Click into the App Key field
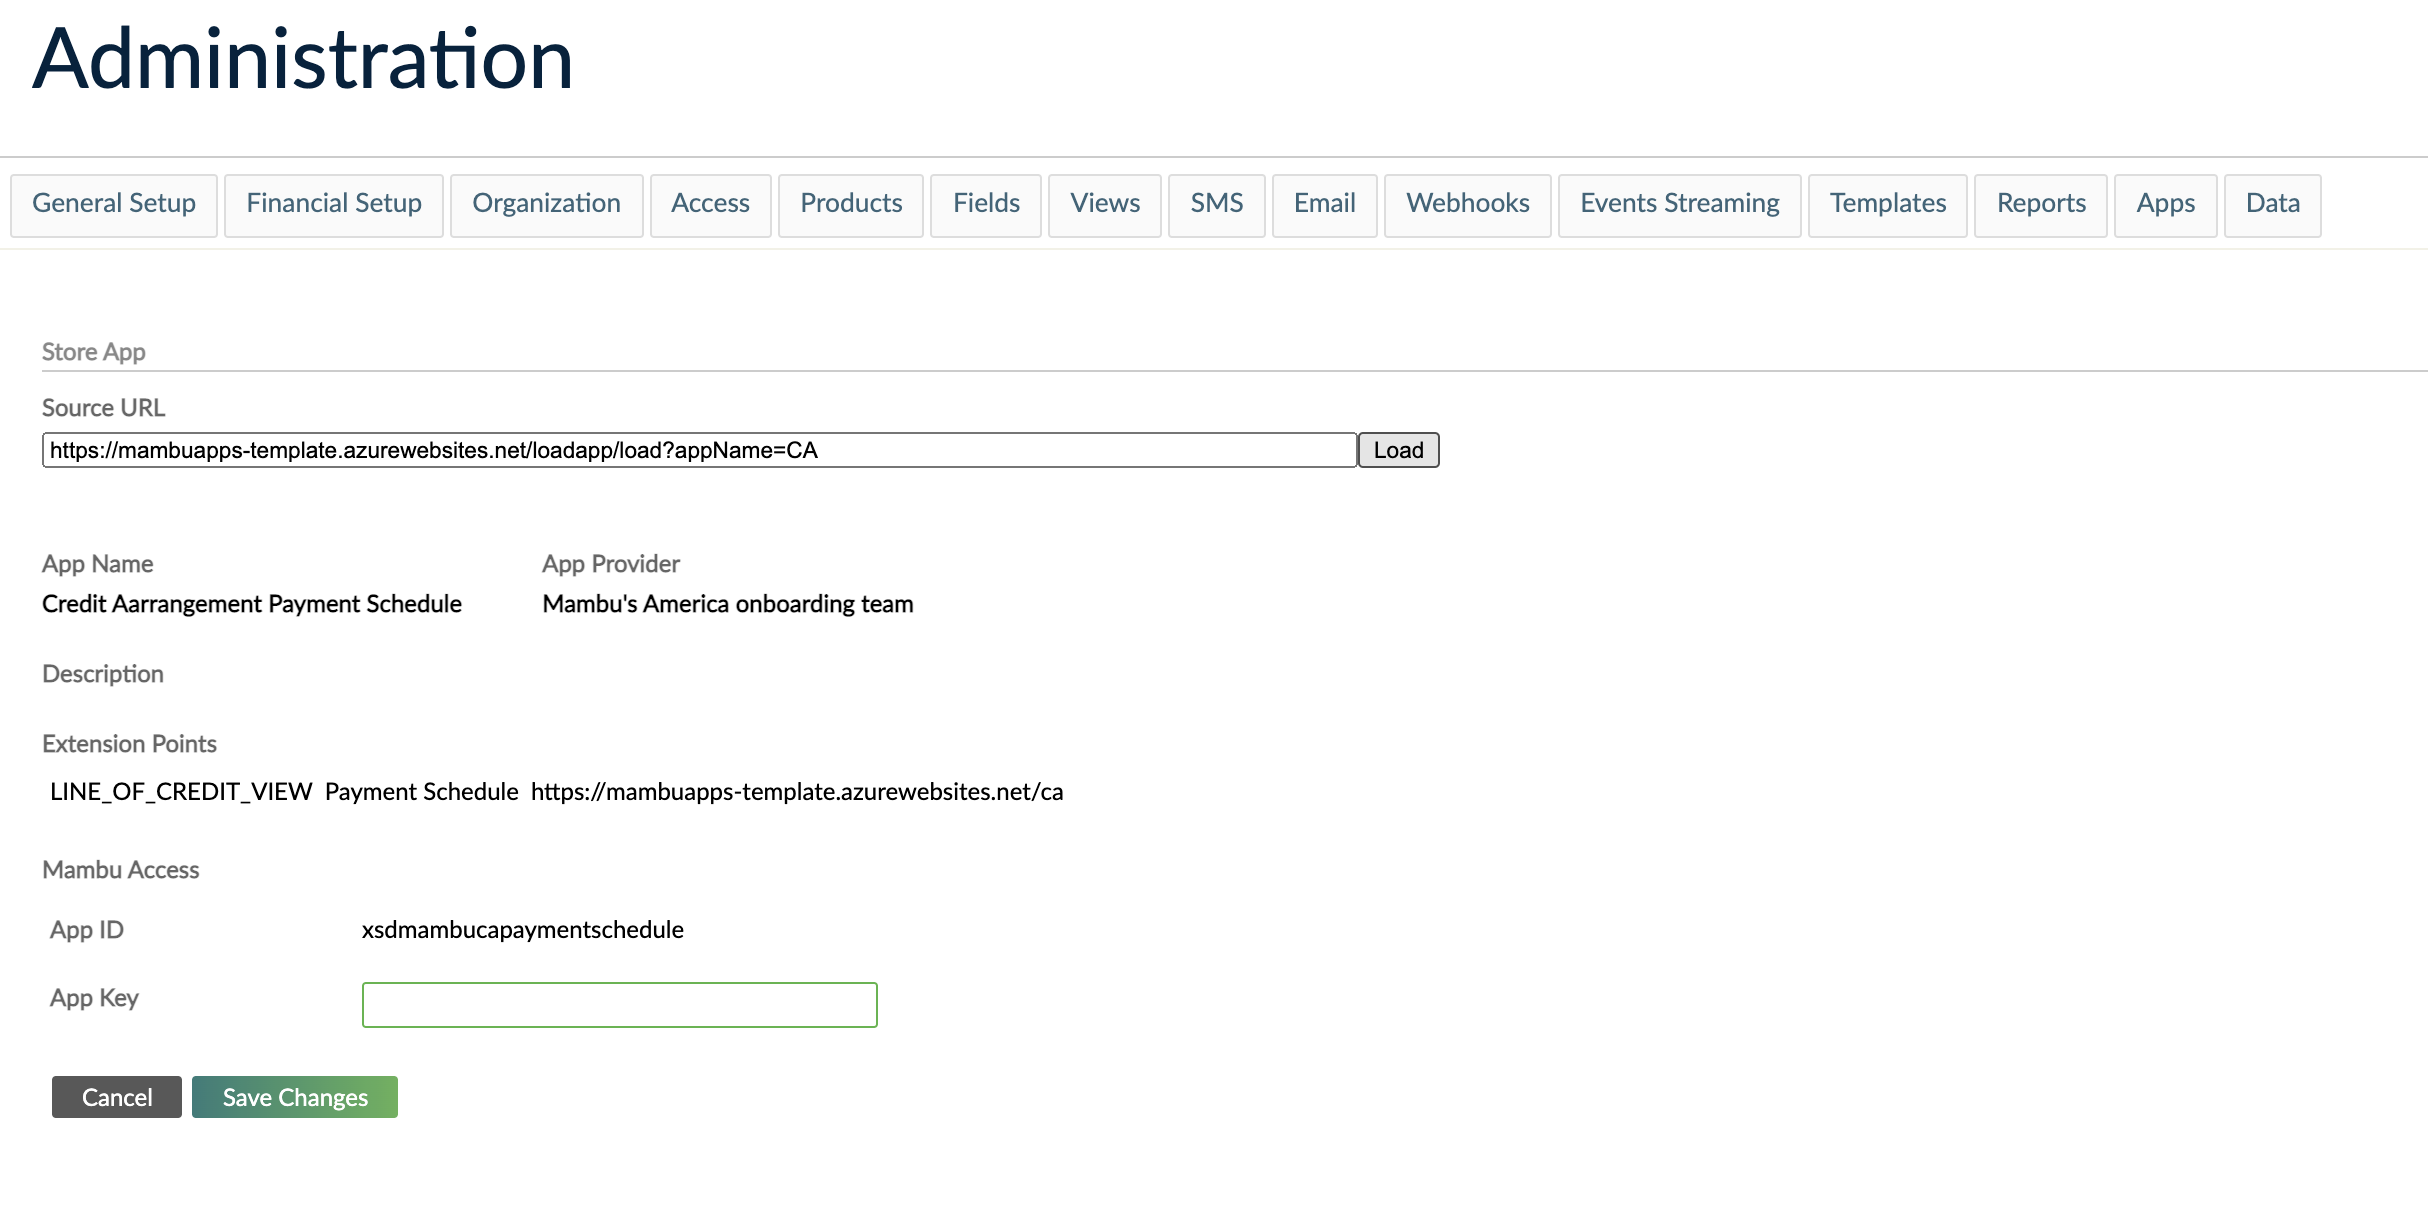Viewport: 2428px width, 1210px height. coord(619,1005)
